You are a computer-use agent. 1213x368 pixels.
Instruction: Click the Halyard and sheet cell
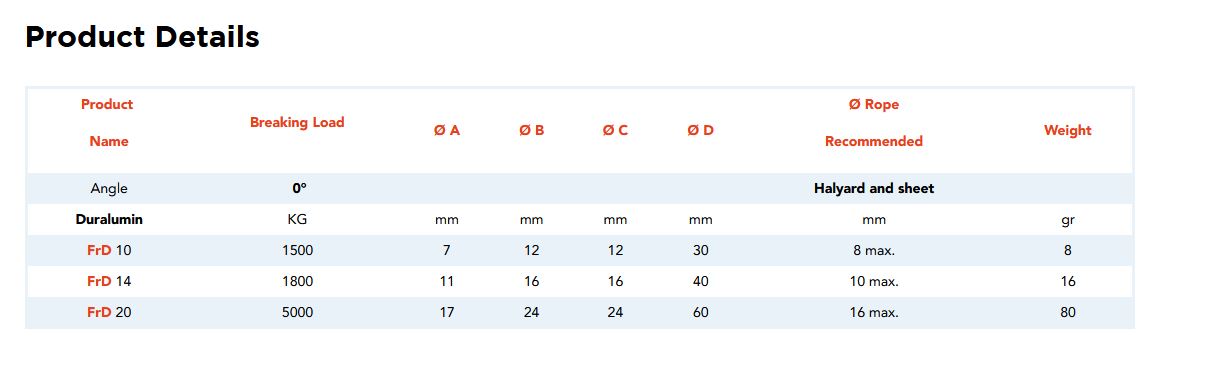coord(874,188)
